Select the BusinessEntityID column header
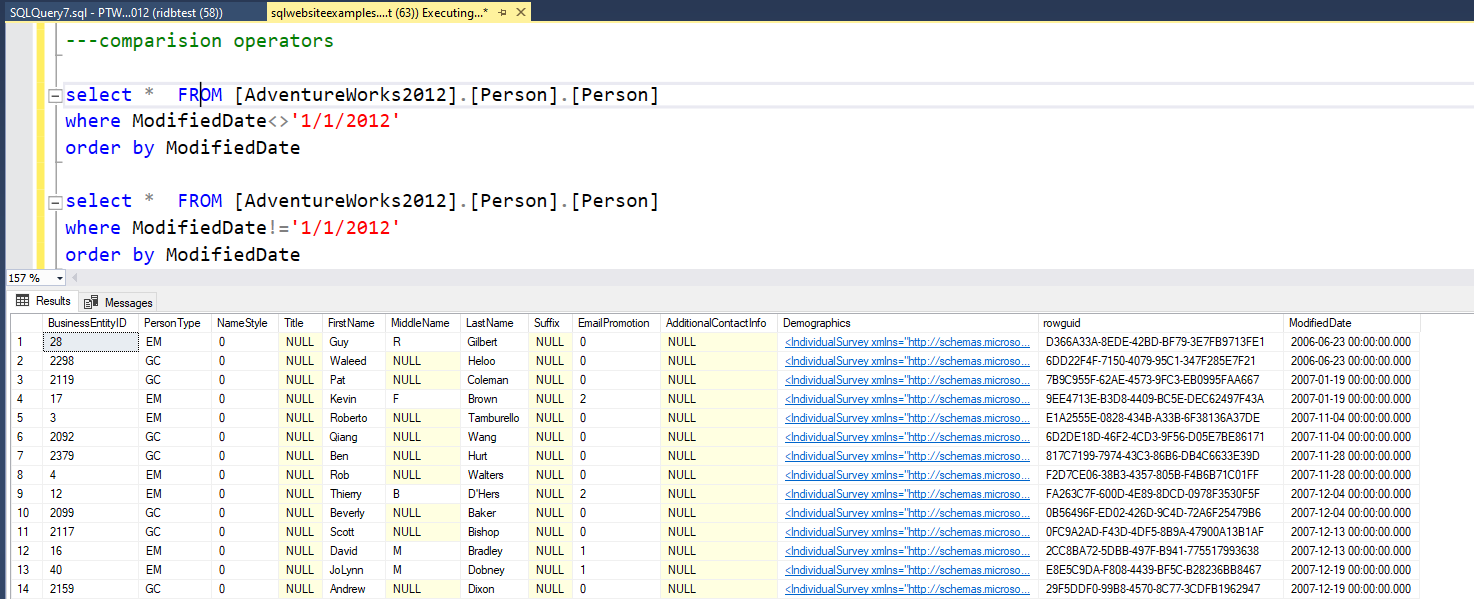Viewport: 1474px width, 599px height. (x=90, y=323)
